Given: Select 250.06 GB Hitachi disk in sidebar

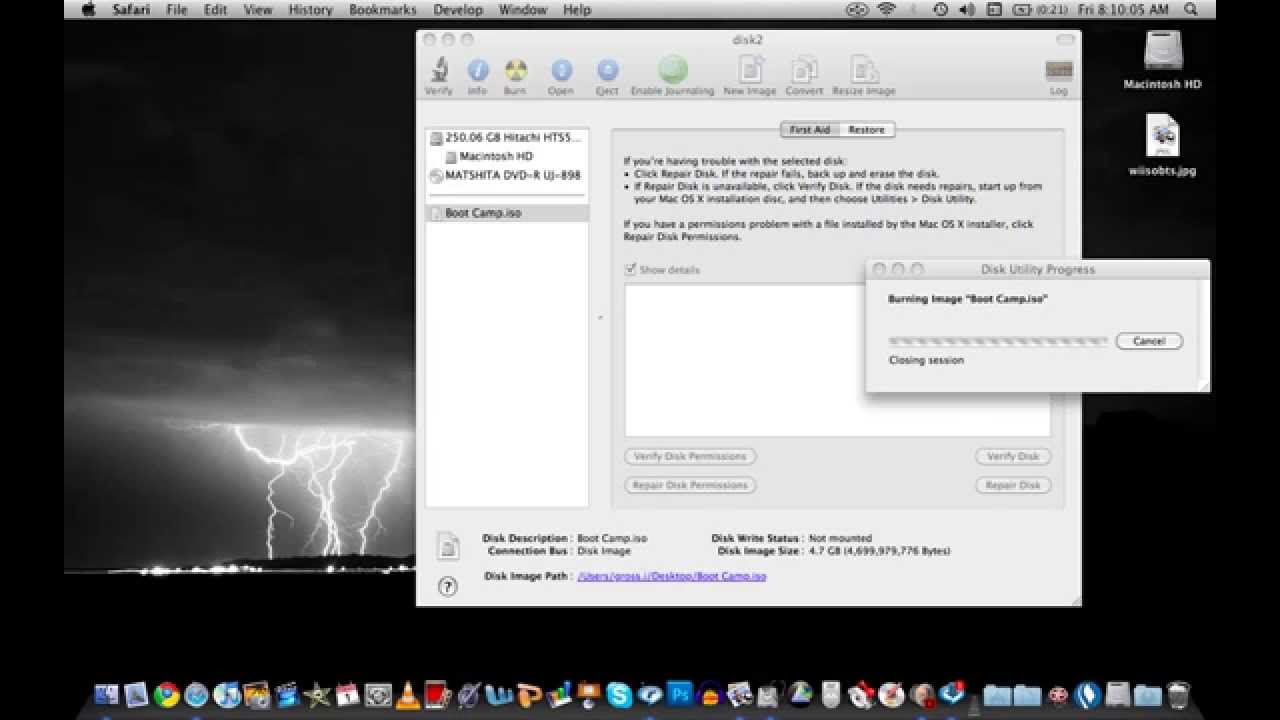Looking at the screenshot, I should (x=507, y=138).
